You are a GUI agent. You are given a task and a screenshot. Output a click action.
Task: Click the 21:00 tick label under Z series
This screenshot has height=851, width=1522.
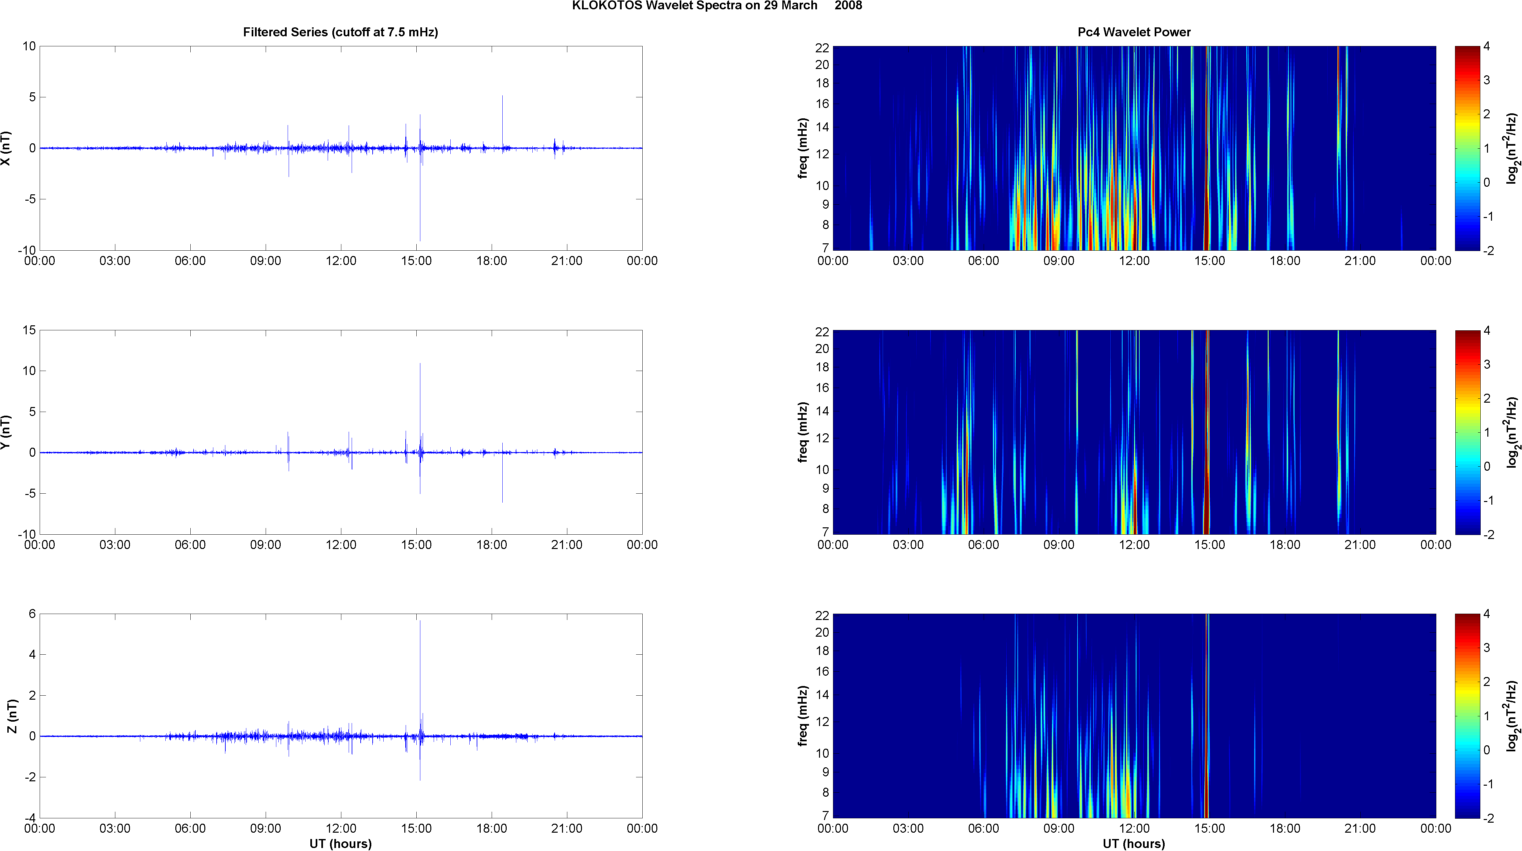point(566,829)
